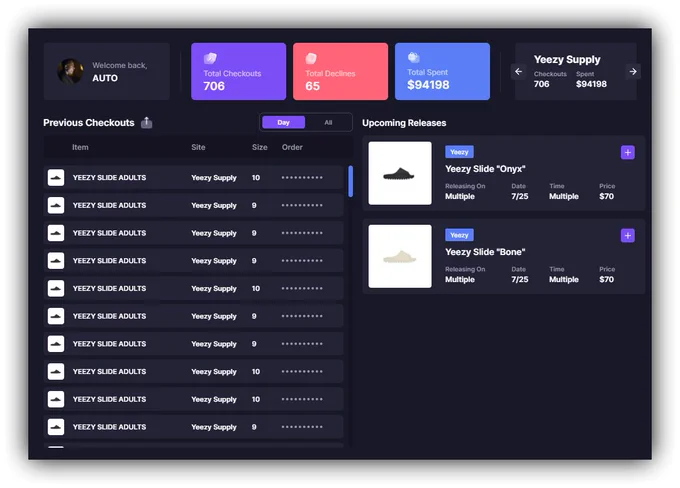
Task: Click the Size column header
Action: pos(260,147)
